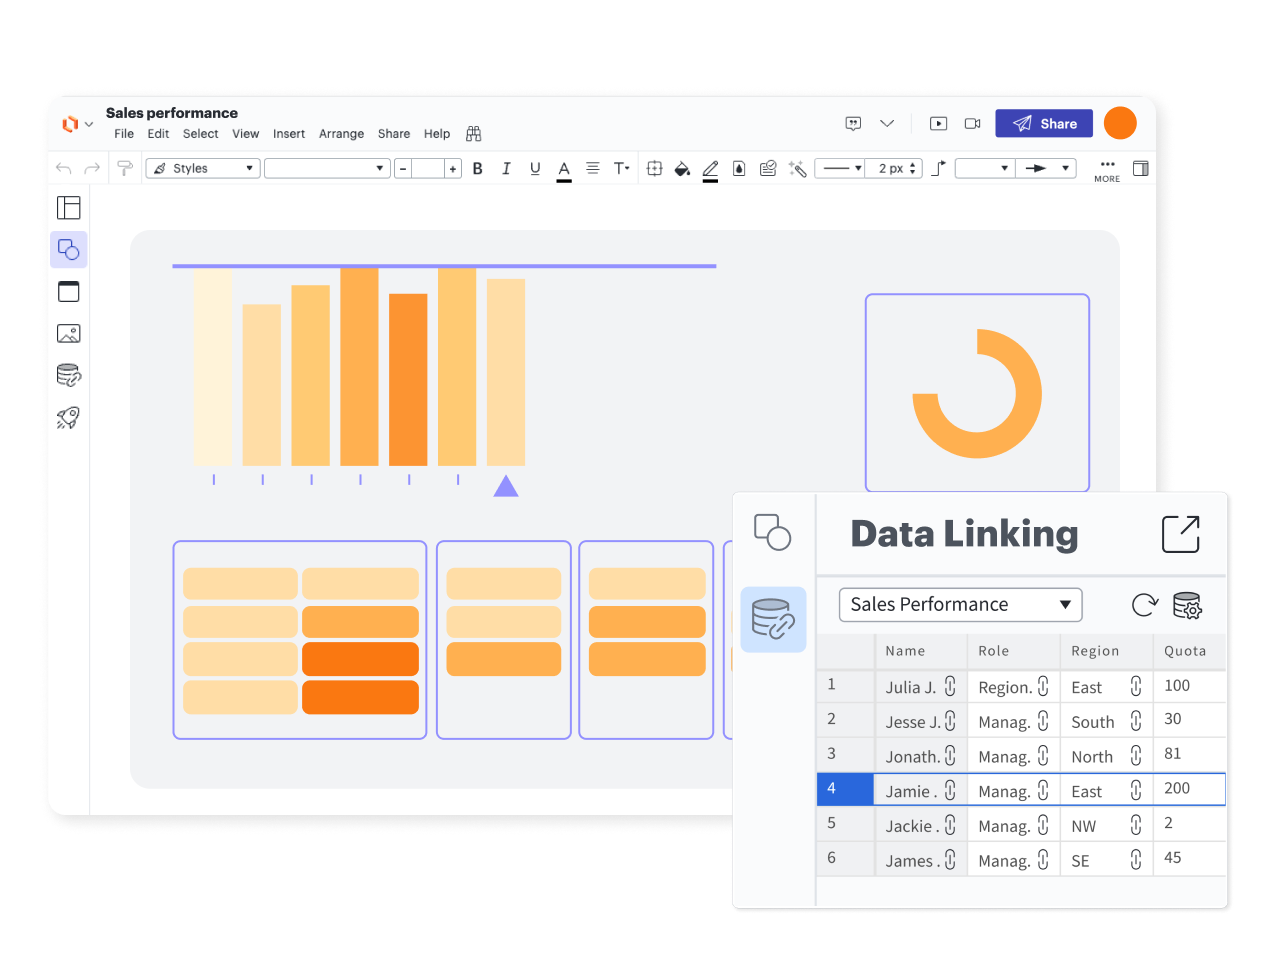
Task: Click the Share button
Action: coord(1044,123)
